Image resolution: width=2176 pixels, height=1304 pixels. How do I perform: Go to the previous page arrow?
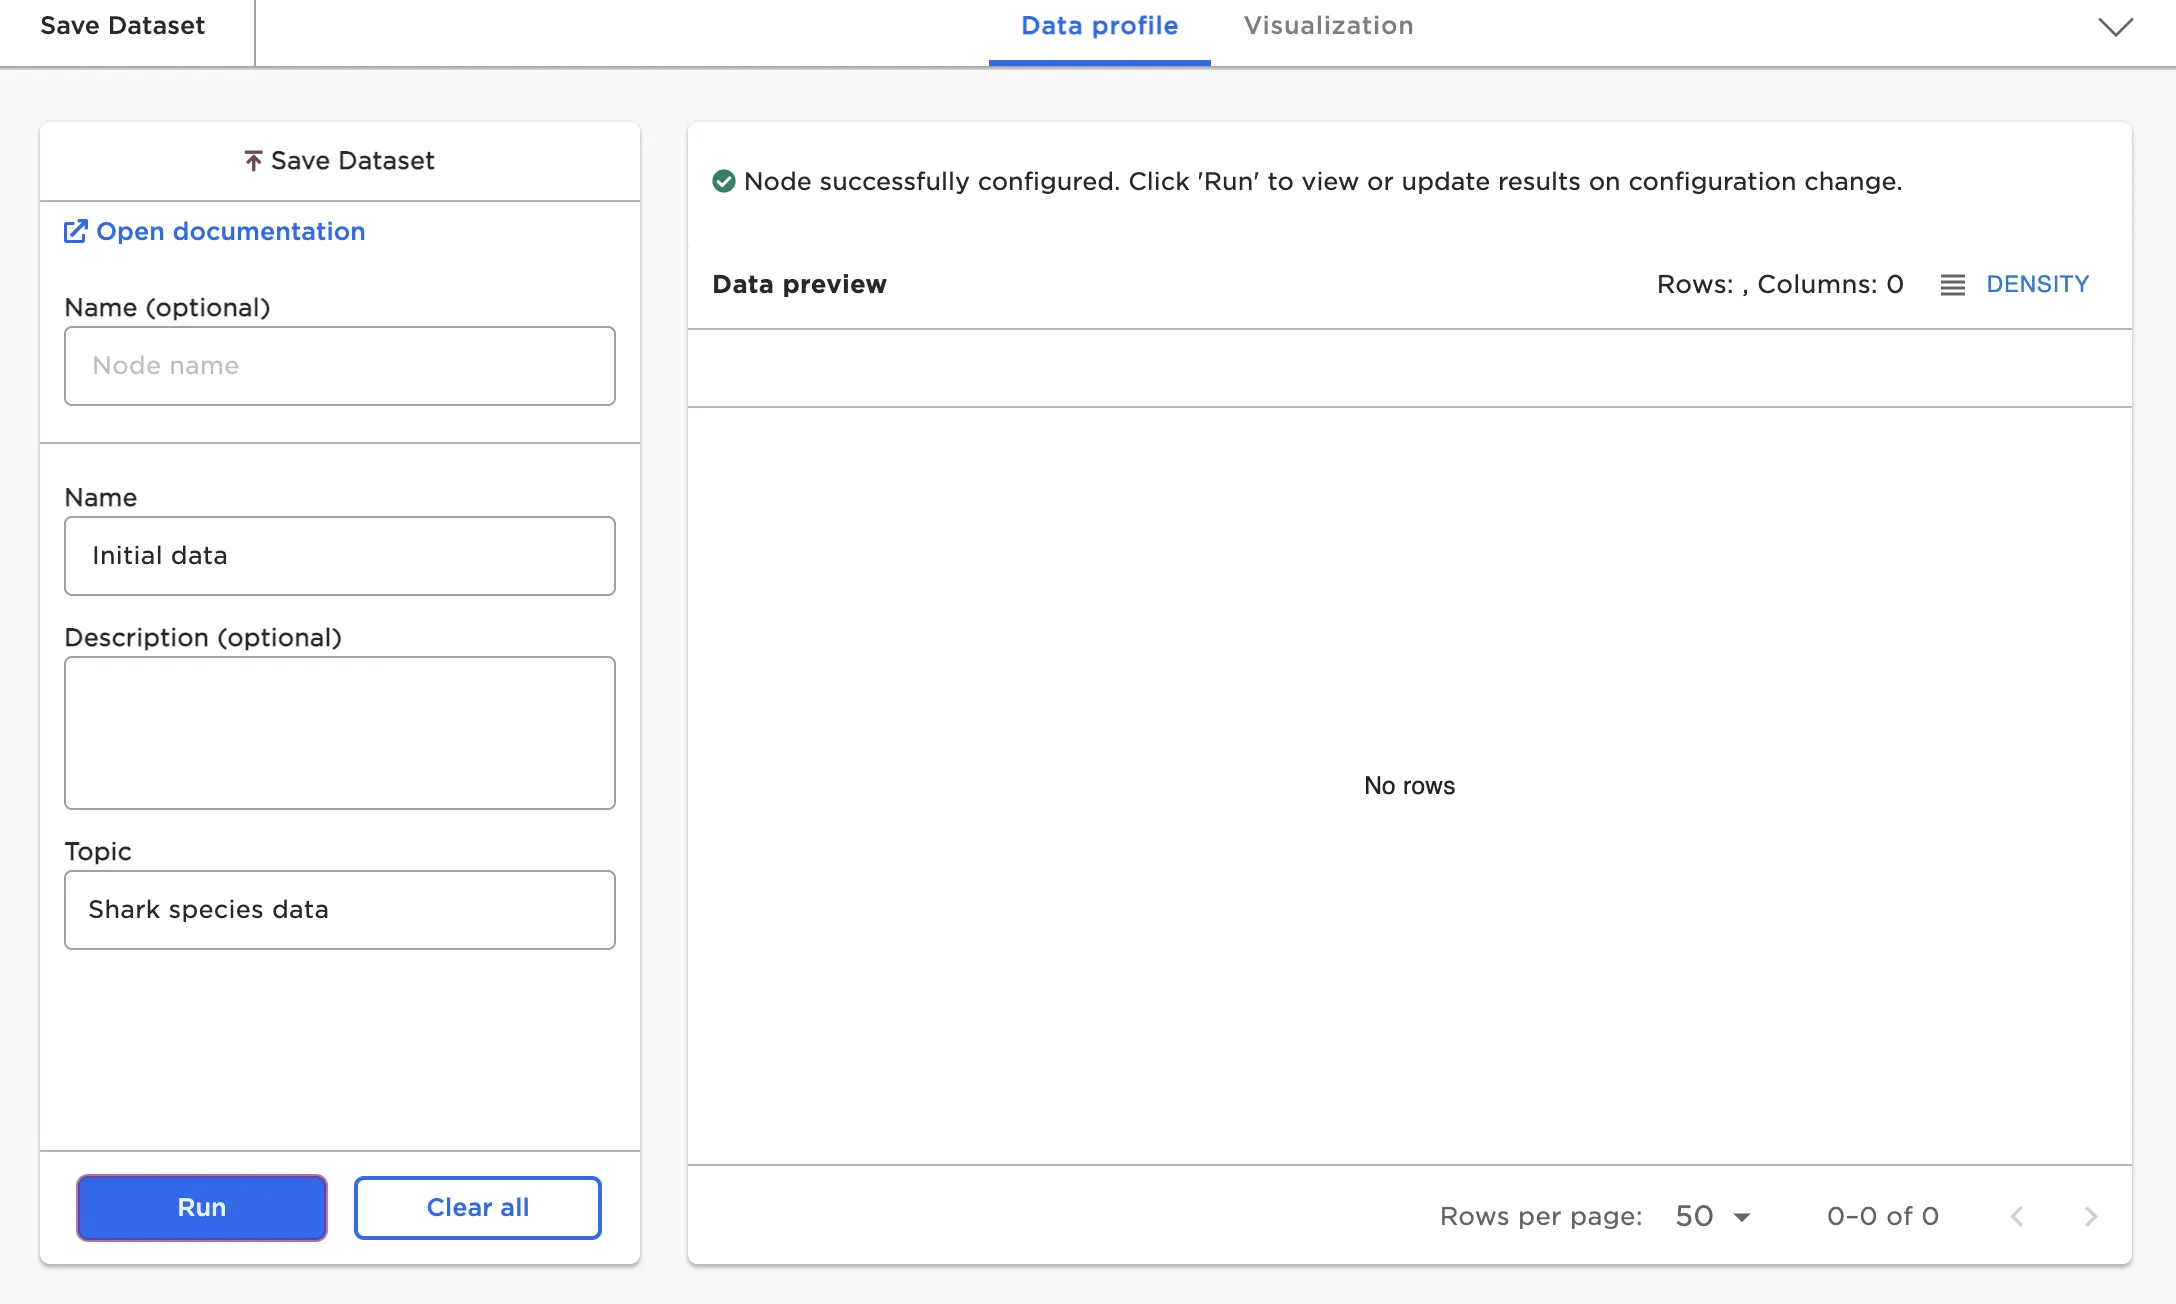click(x=2017, y=1216)
